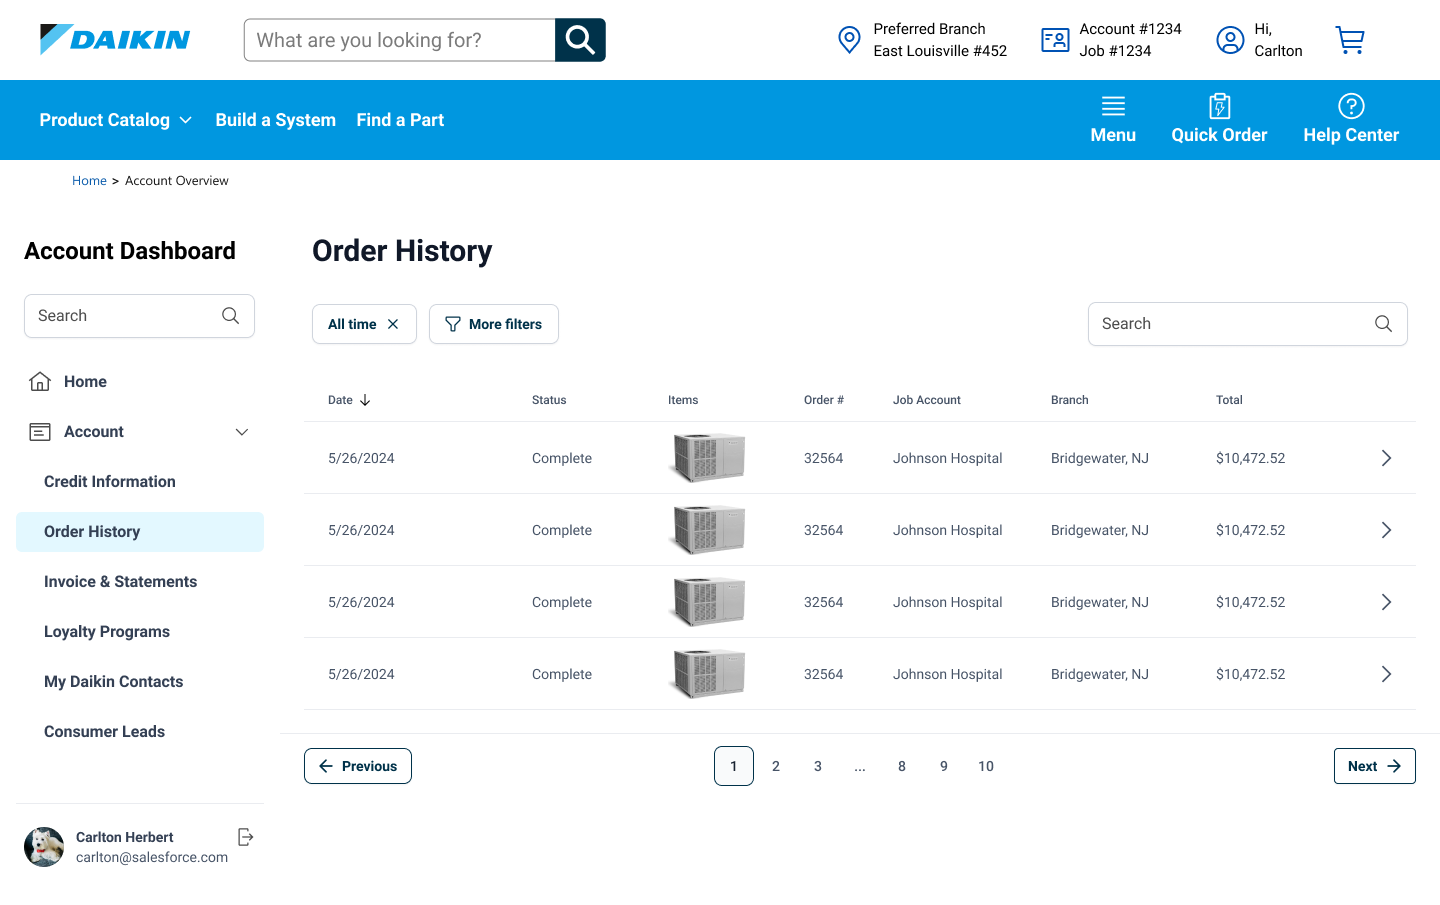Open the Menu hamburger icon

tap(1113, 106)
